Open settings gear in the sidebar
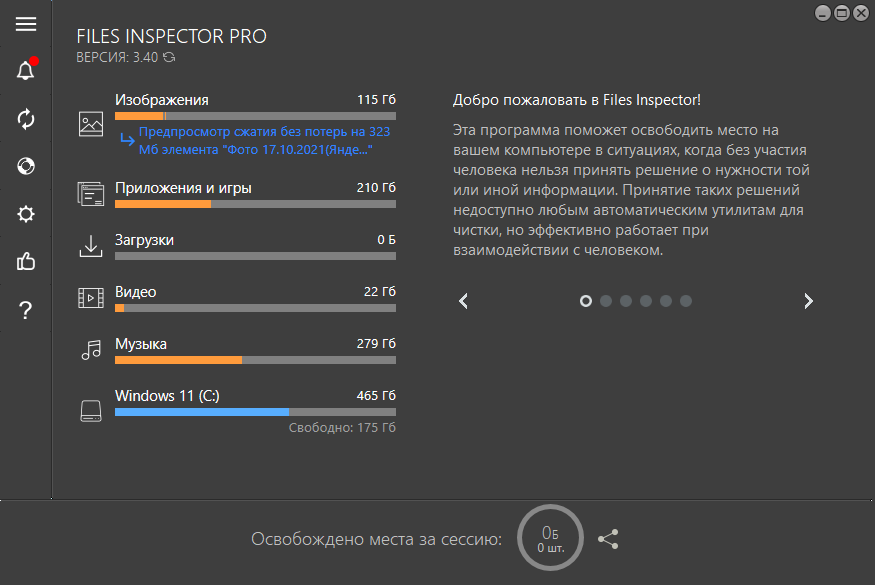The image size is (875, 585). click(x=26, y=214)
